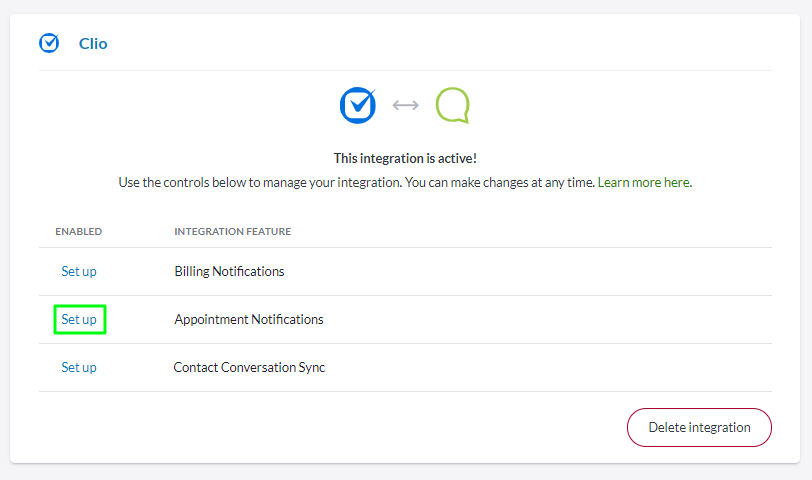Click the large blue Clio logo

357,105
